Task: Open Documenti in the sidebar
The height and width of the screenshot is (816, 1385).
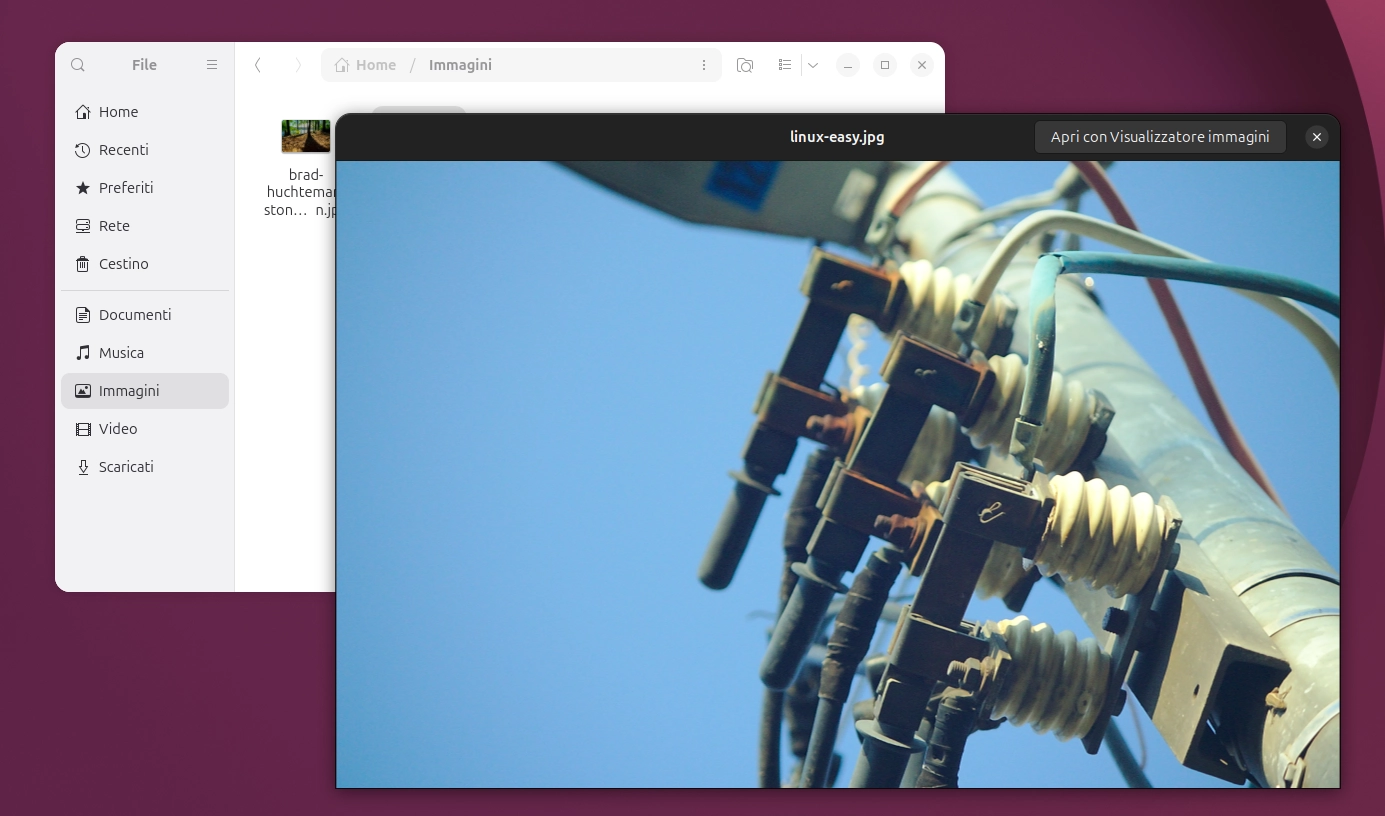Action: (145, 315)
